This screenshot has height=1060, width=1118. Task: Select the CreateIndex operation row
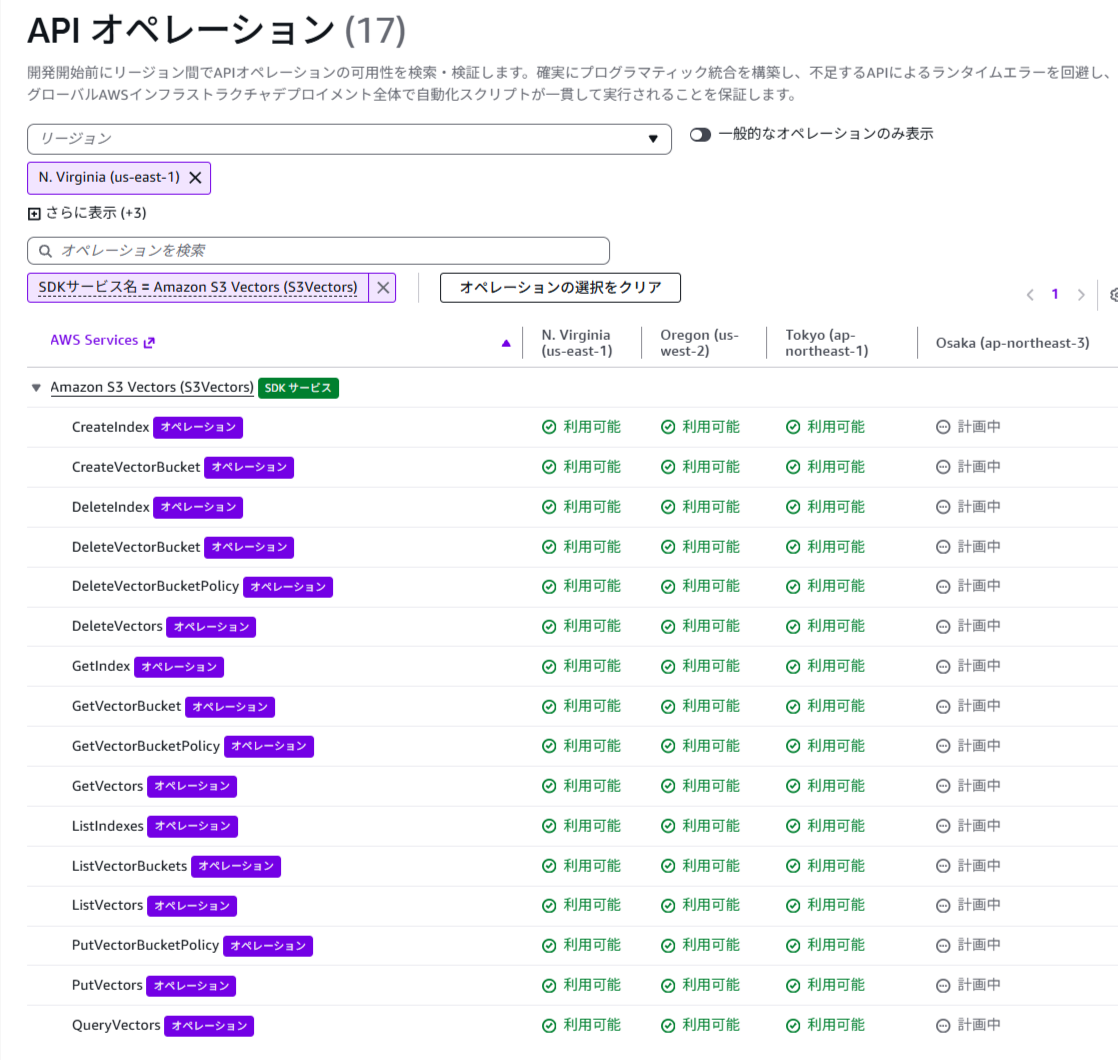(x=573, y=427)
